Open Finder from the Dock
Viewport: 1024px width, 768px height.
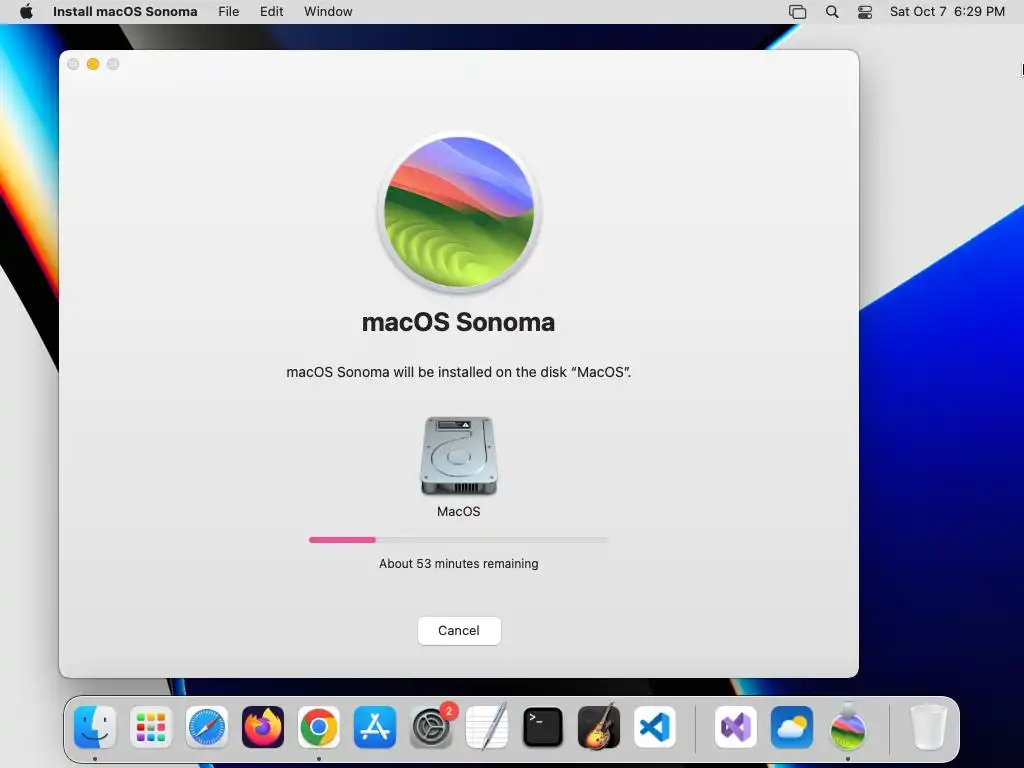point(95,727)
